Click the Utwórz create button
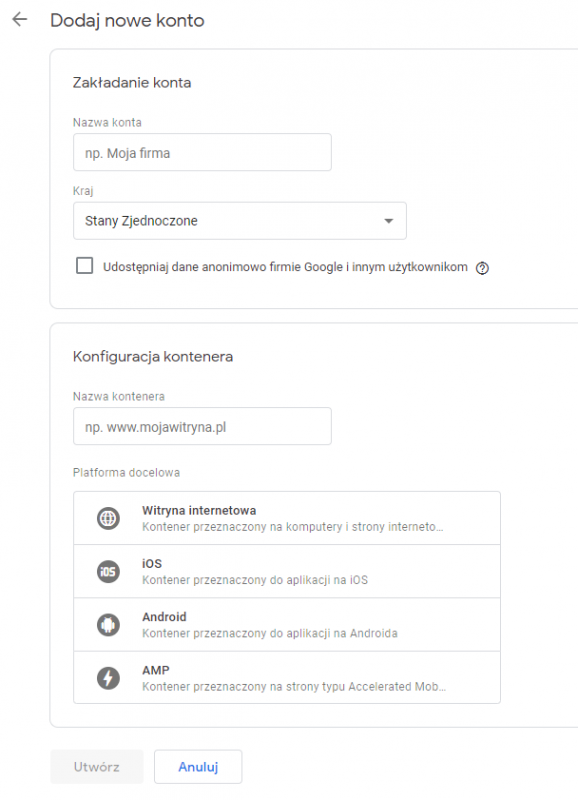 (96, 767)
